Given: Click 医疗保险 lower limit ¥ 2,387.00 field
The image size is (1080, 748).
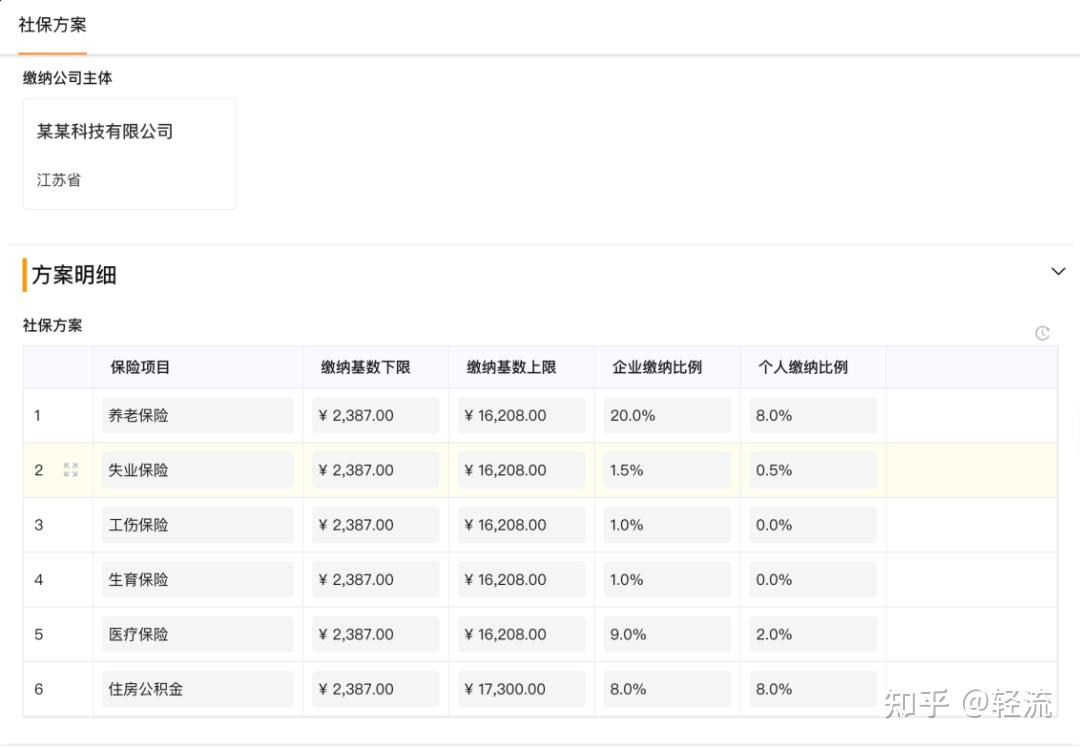Looking at the screenshot, I should (x=375, y=634).
